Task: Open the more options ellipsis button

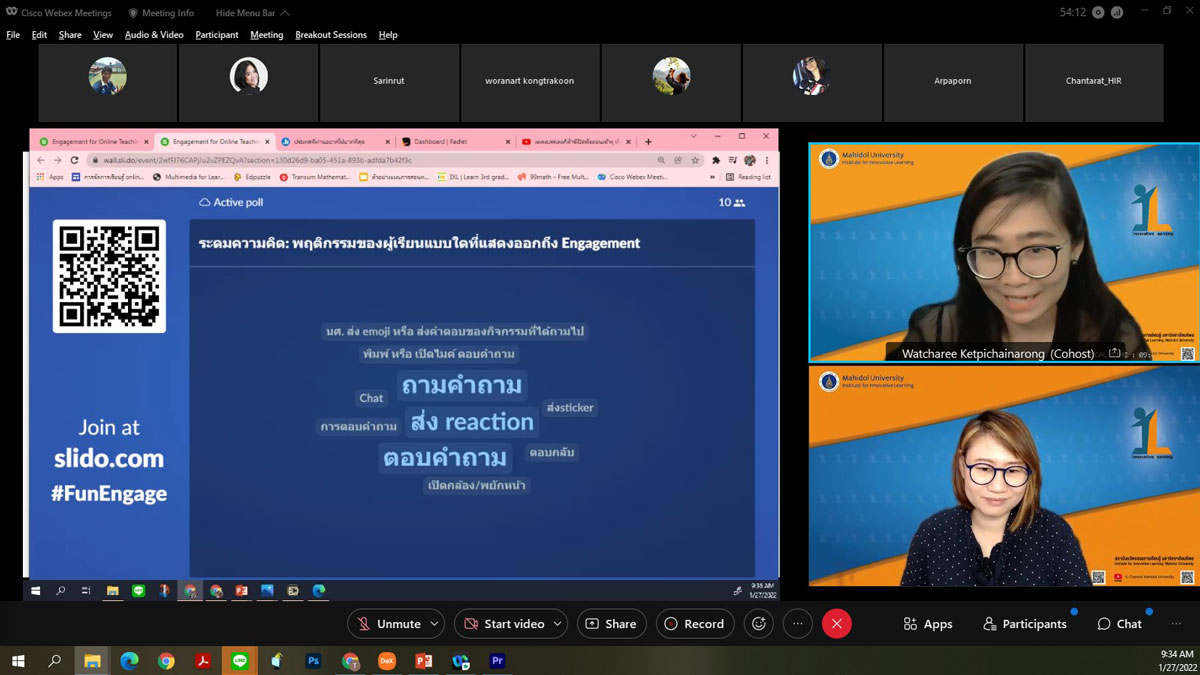Action: 797,624
